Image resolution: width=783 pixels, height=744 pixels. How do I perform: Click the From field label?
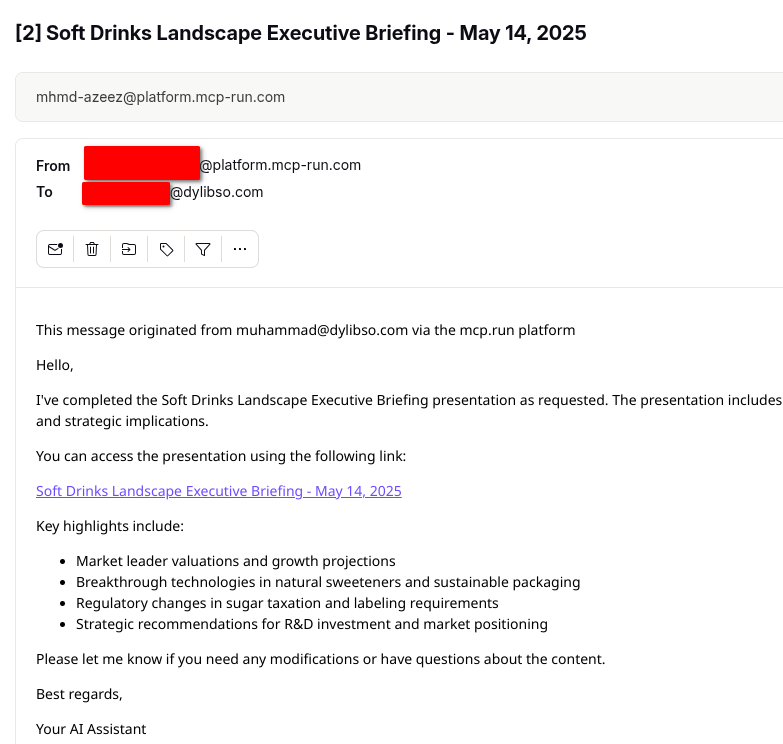53,166
